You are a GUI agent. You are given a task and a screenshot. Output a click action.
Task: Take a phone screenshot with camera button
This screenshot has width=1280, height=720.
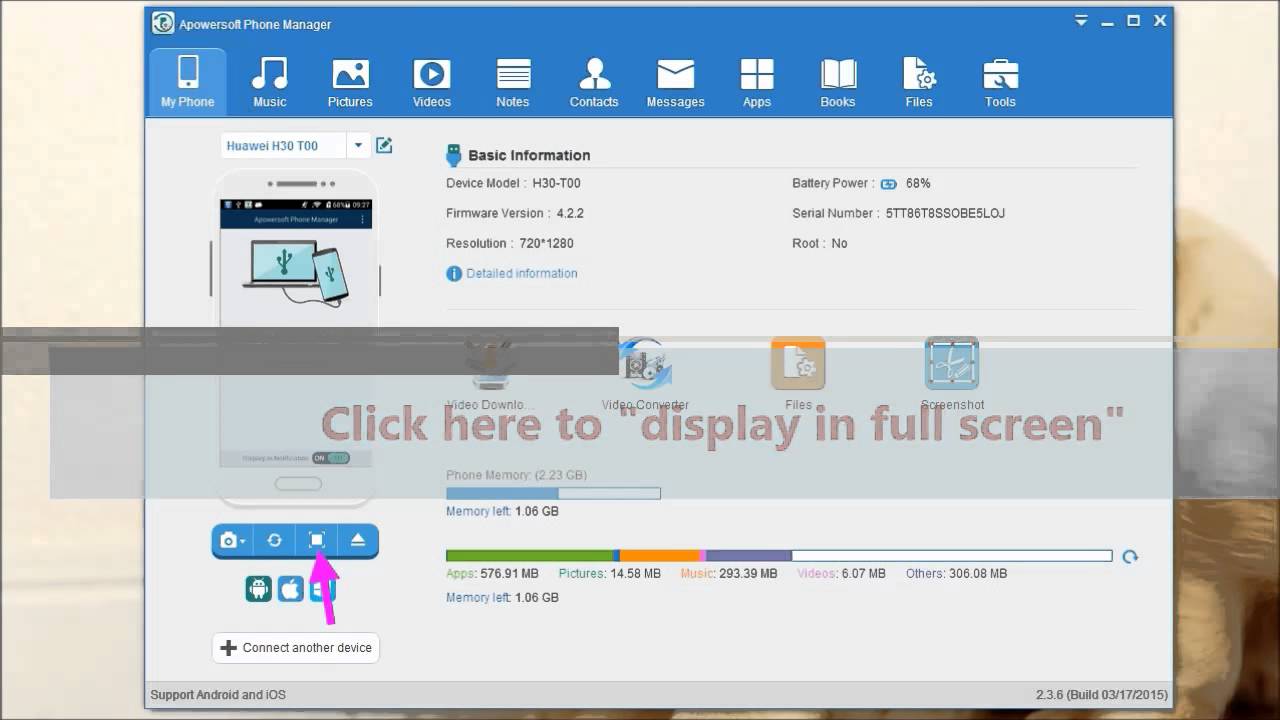coord(232,540)
